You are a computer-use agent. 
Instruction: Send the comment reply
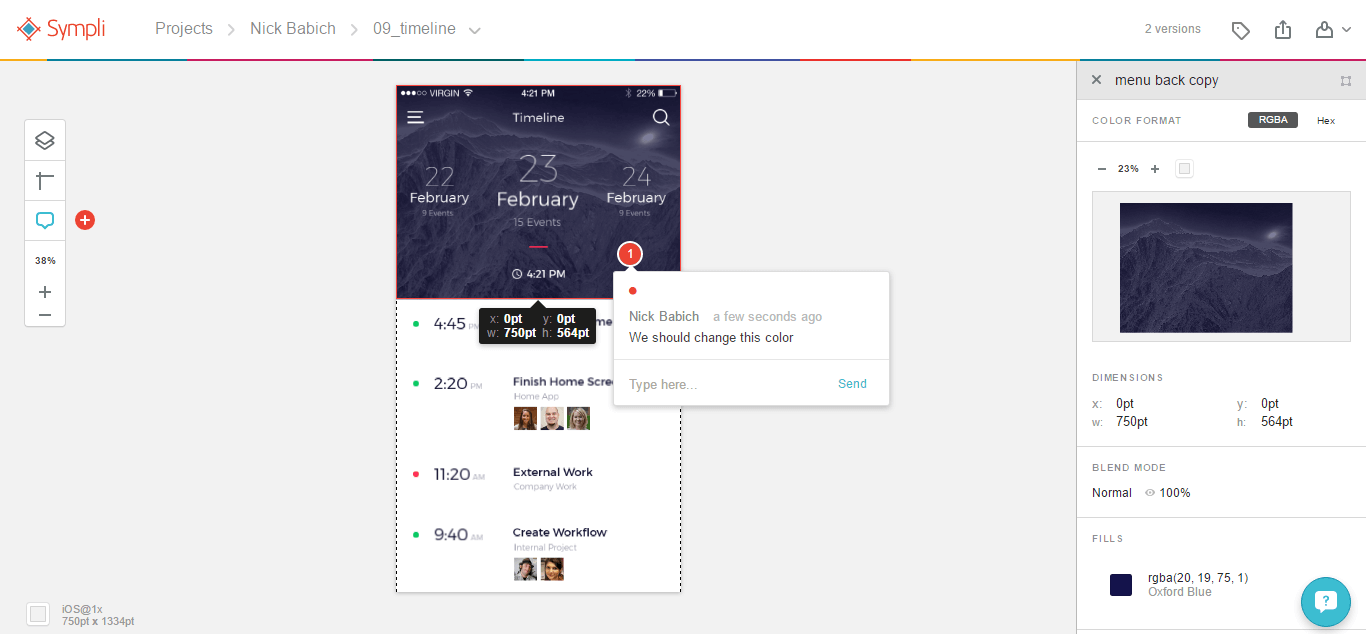(852, 384)
